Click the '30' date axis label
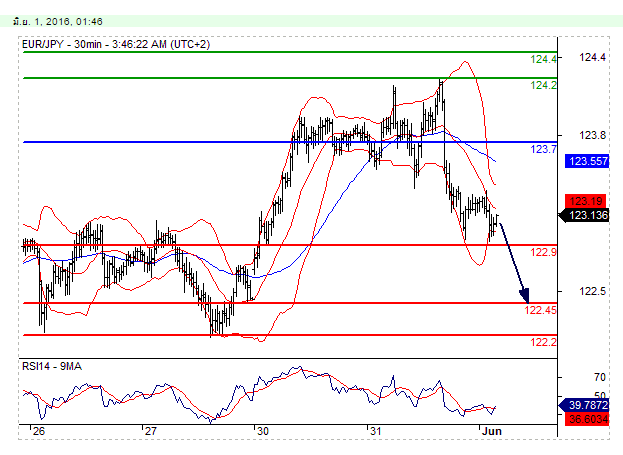 [262, 431]
